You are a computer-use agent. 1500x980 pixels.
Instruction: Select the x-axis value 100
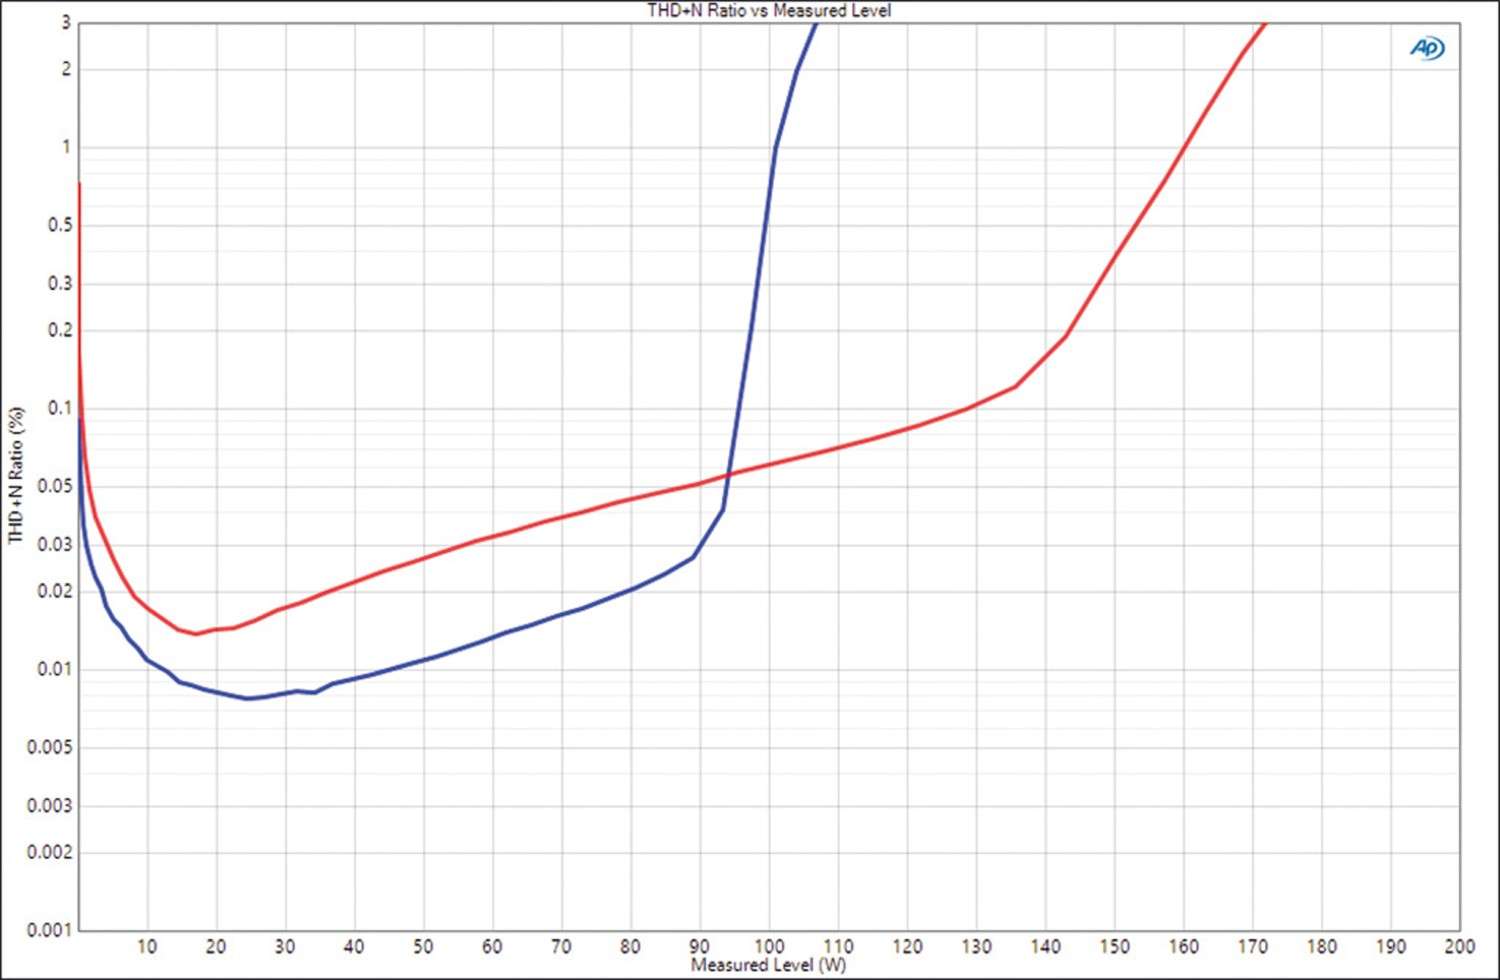pos(768,946)
